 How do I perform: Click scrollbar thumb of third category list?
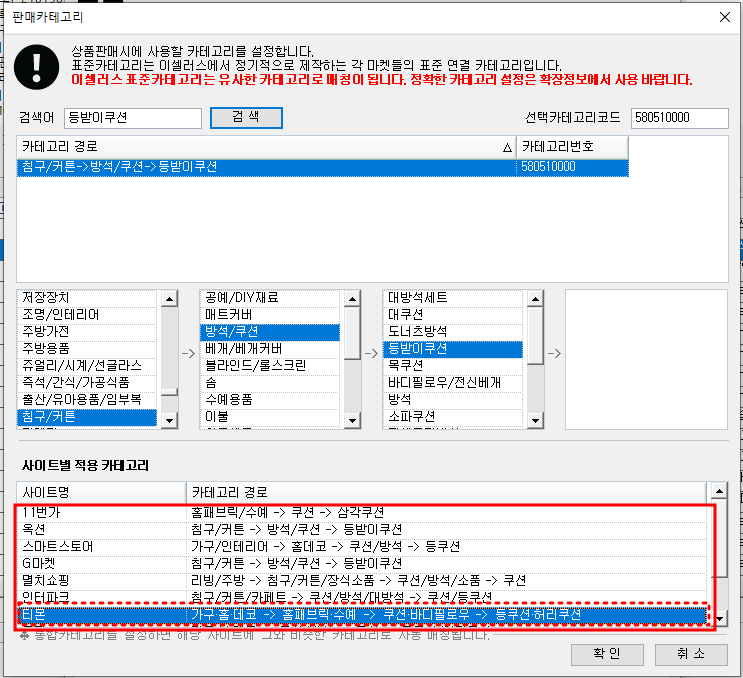535,335
